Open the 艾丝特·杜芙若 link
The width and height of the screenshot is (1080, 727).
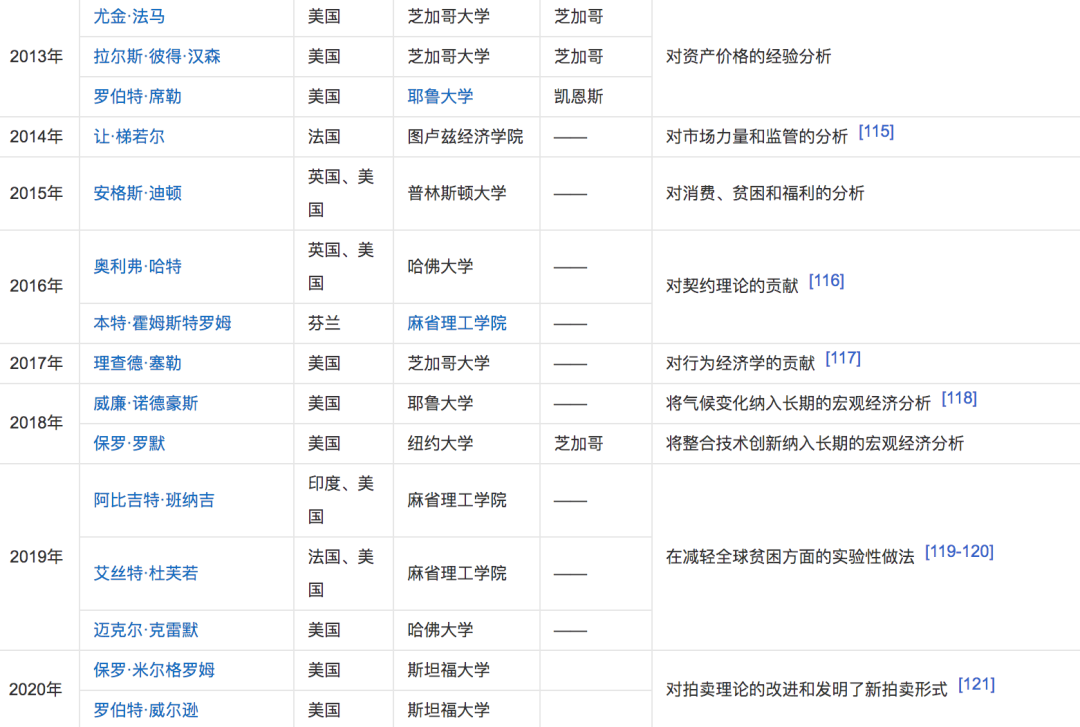pos(146,573)
